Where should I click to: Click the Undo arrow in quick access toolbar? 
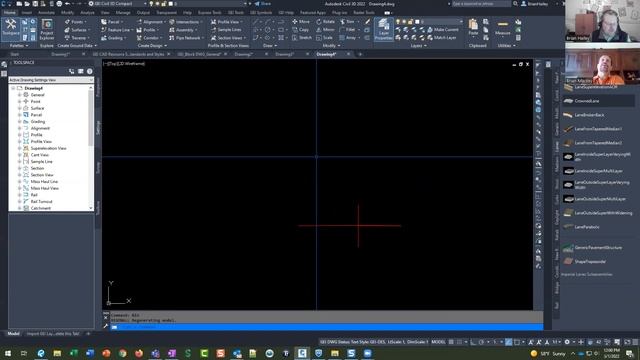coord(68,4)
